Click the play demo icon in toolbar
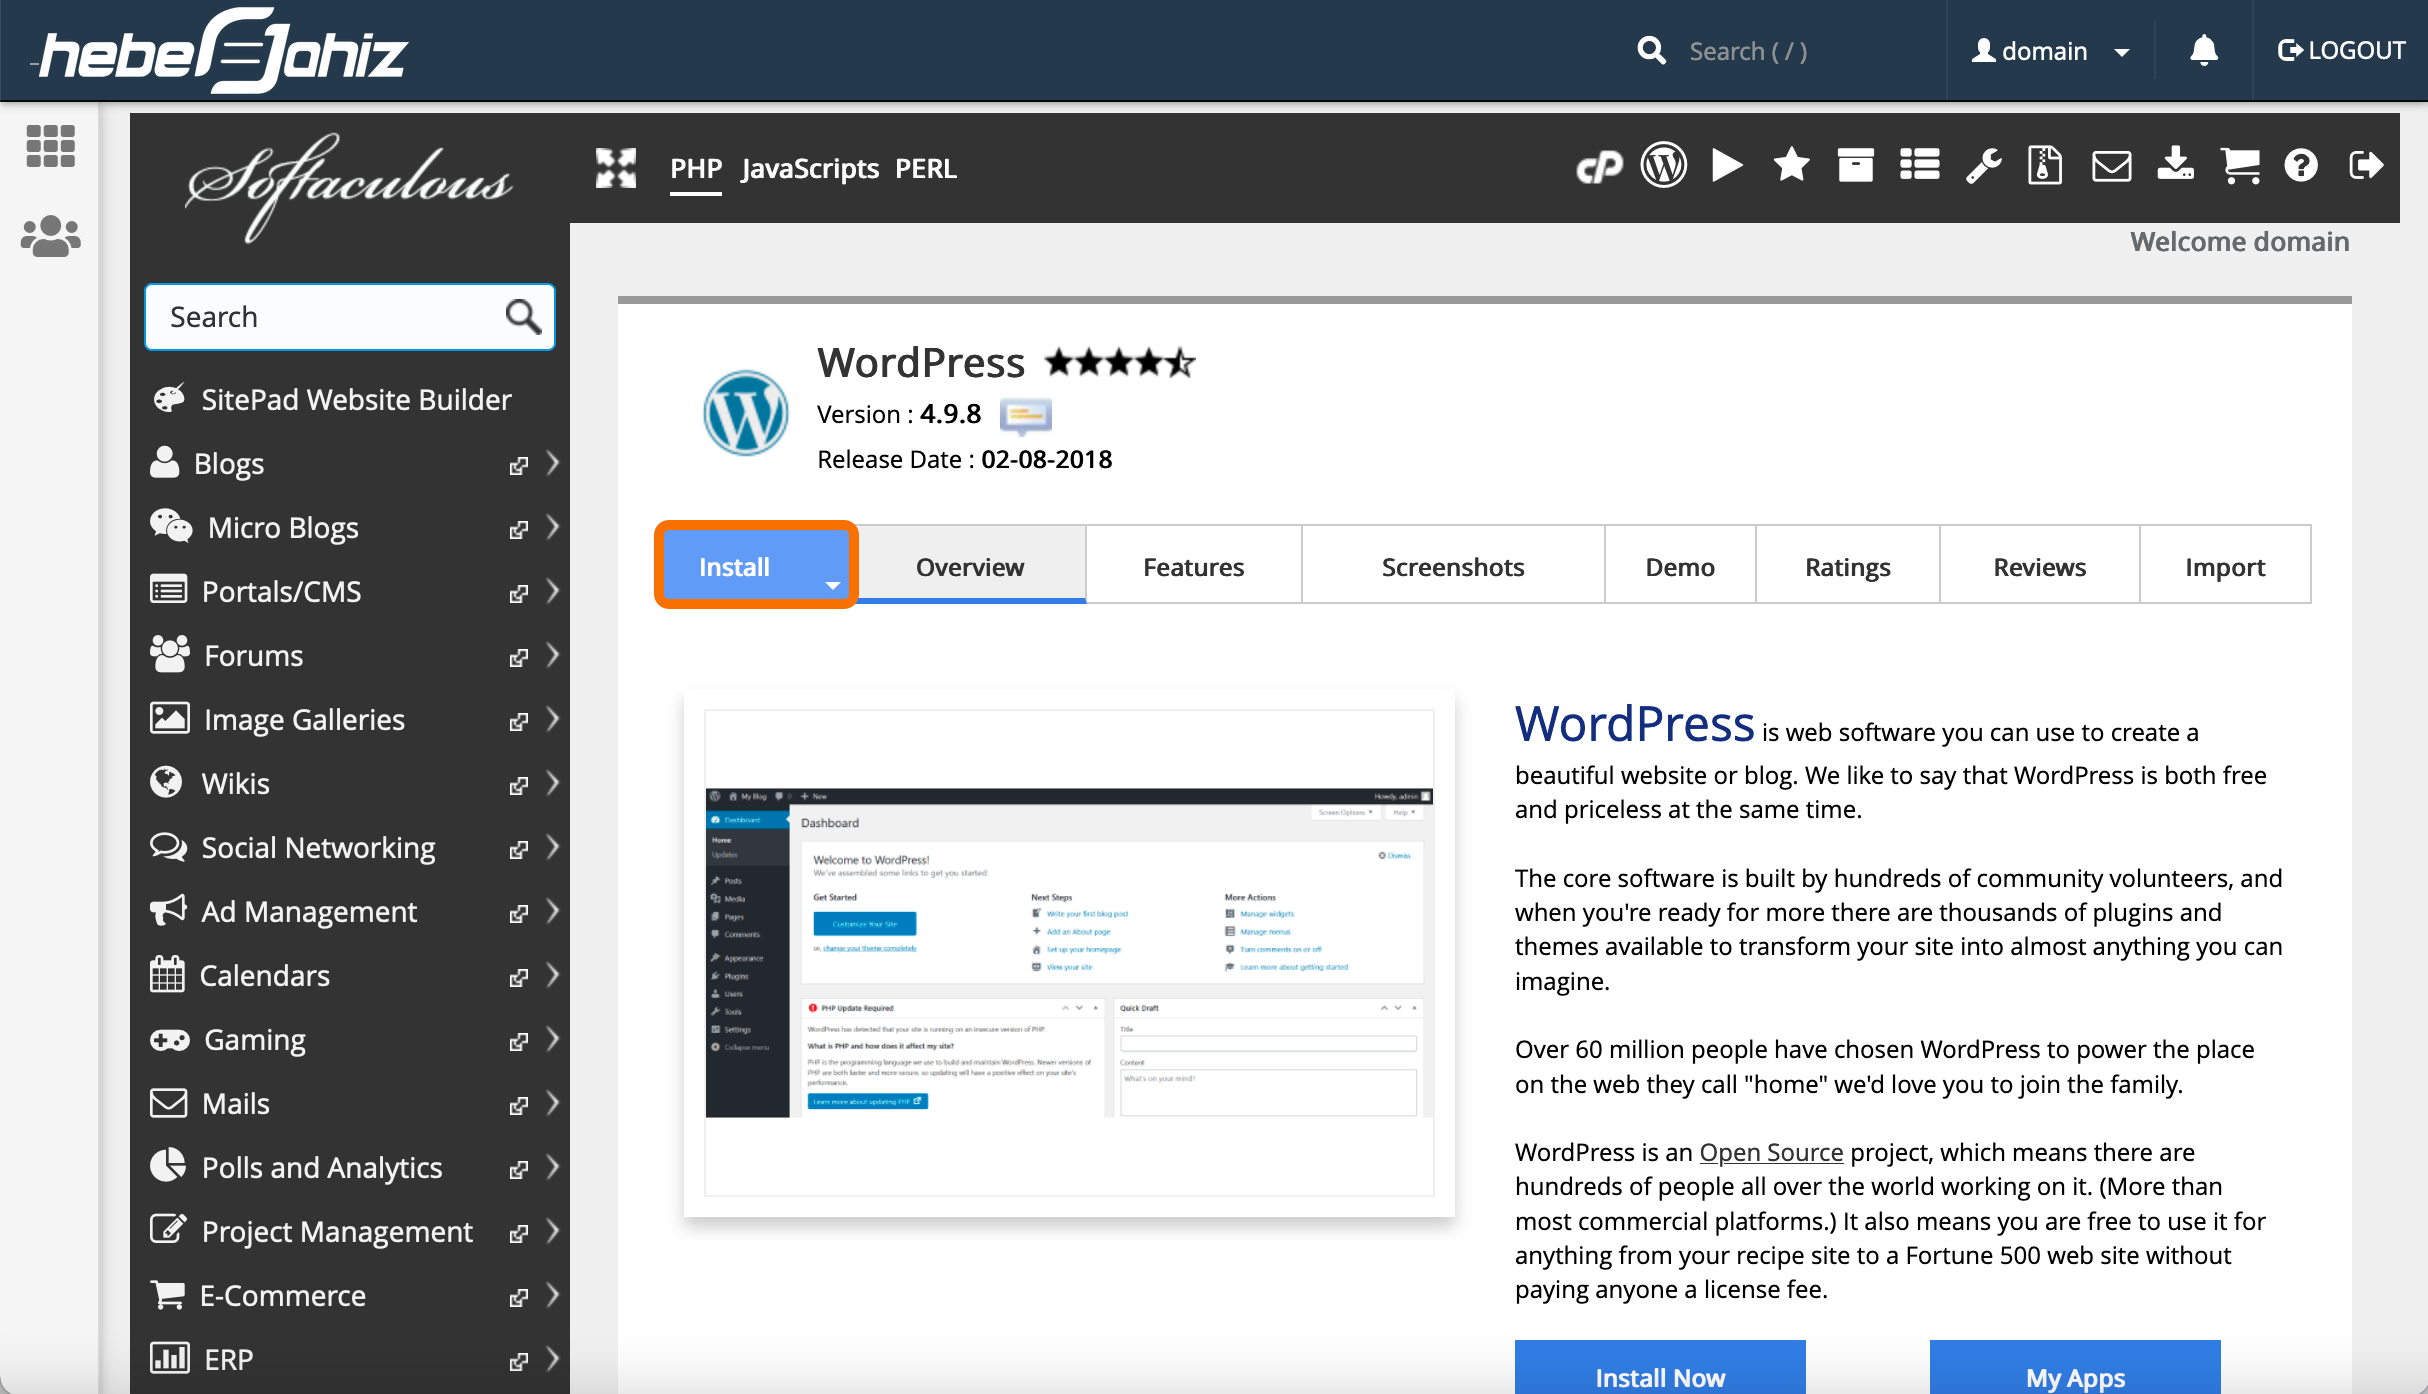The image size is (2428, 1394). coord(1727,166)
